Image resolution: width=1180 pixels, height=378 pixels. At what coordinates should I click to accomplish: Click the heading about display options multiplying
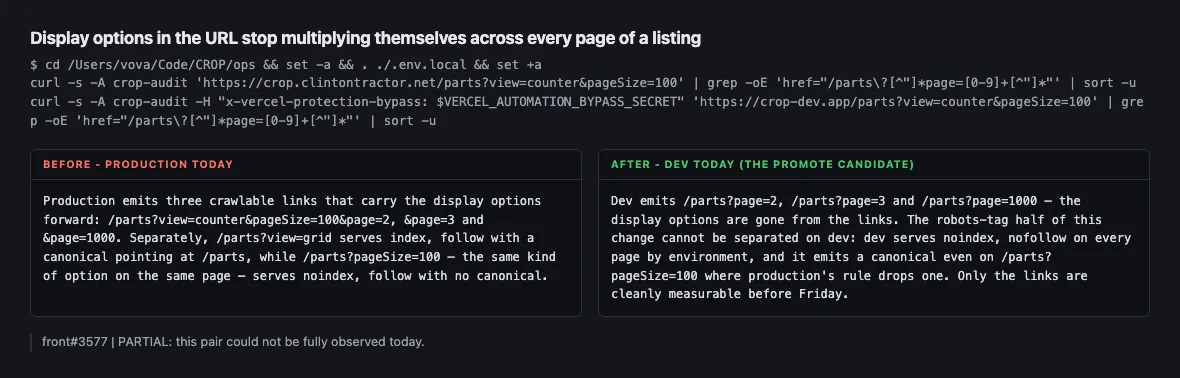click(365, 38)
